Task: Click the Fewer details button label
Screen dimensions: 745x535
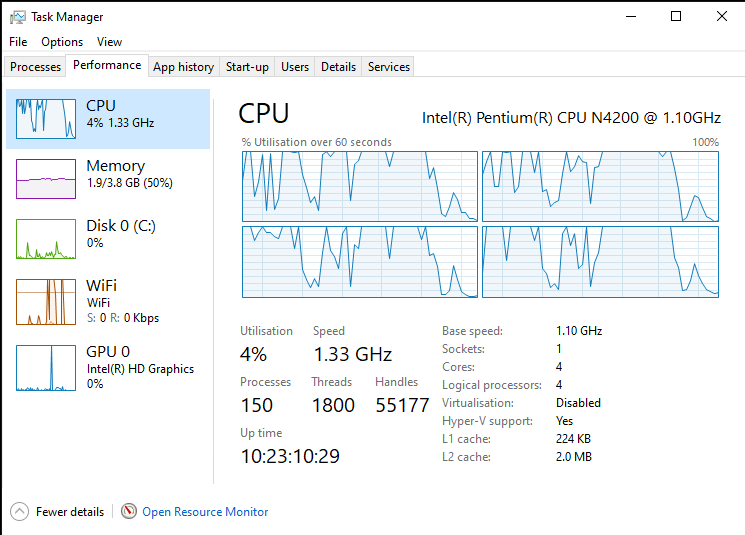Action: pos(70,512)
